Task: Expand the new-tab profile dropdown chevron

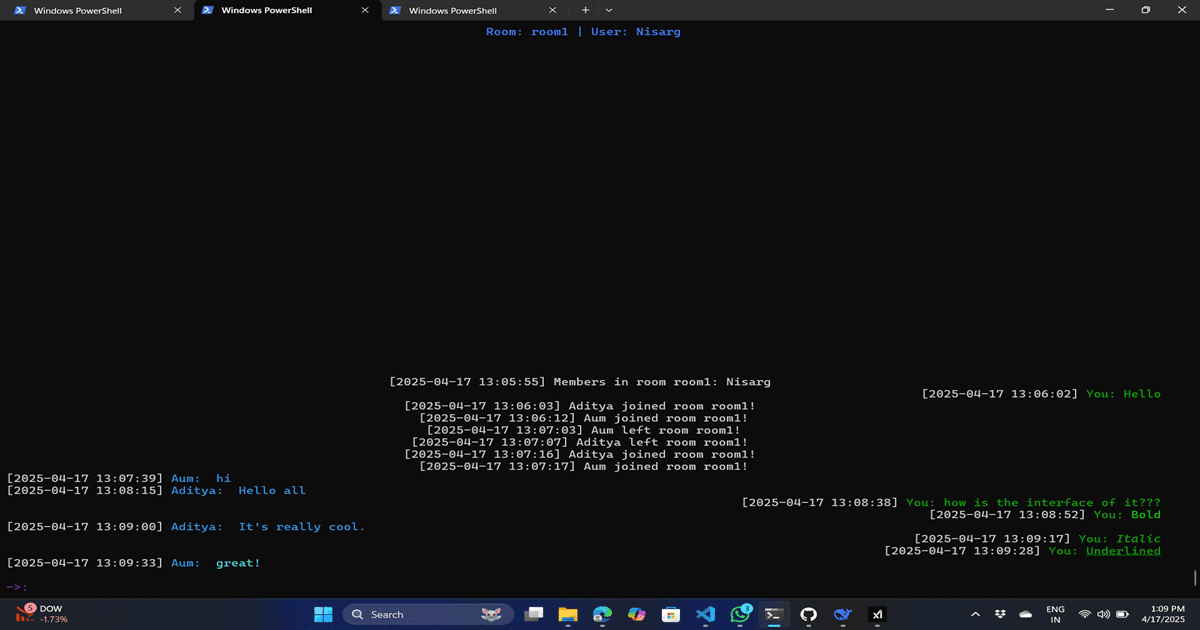Action: 609,10
